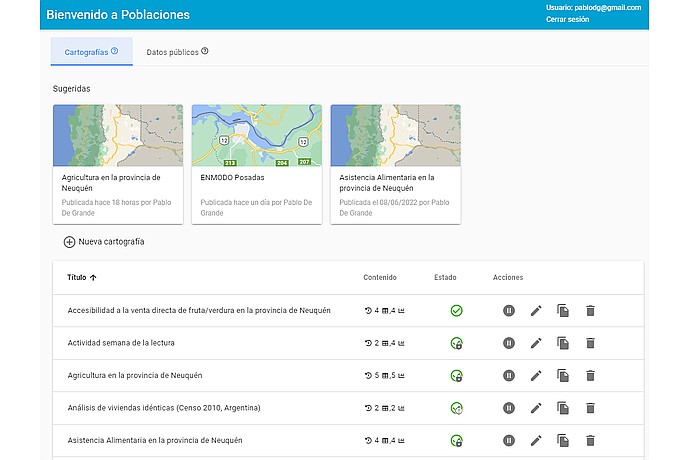Image resolution: width=690 pixels, height=460 pixels.
Task: Pause the Agricultura en la provincia de Neuquén row
Action: [509, 375]
